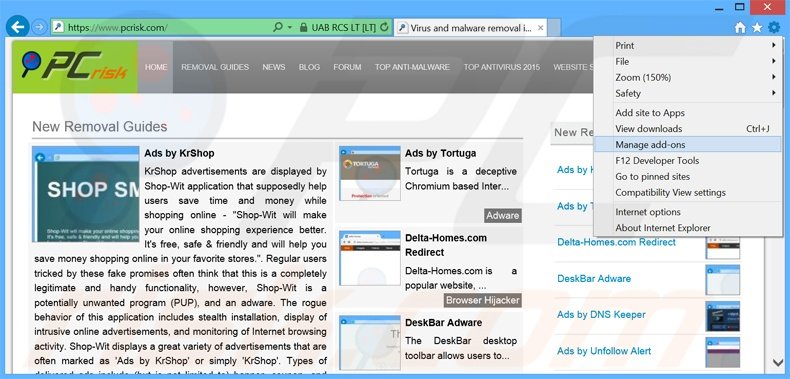
Task: Expand the Print submenu
Action: click(x=688, y=45)
